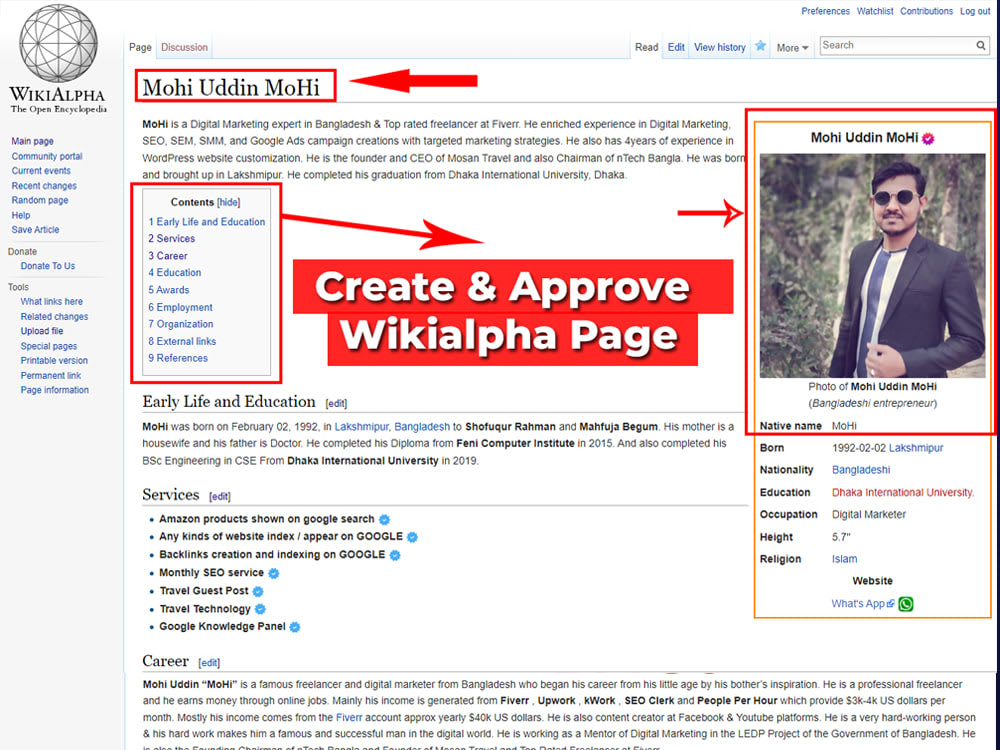Image resolution: width=1000 pixels, height=750 pixels.
Task: Click in the Search input field
Action: click(897, 45)
